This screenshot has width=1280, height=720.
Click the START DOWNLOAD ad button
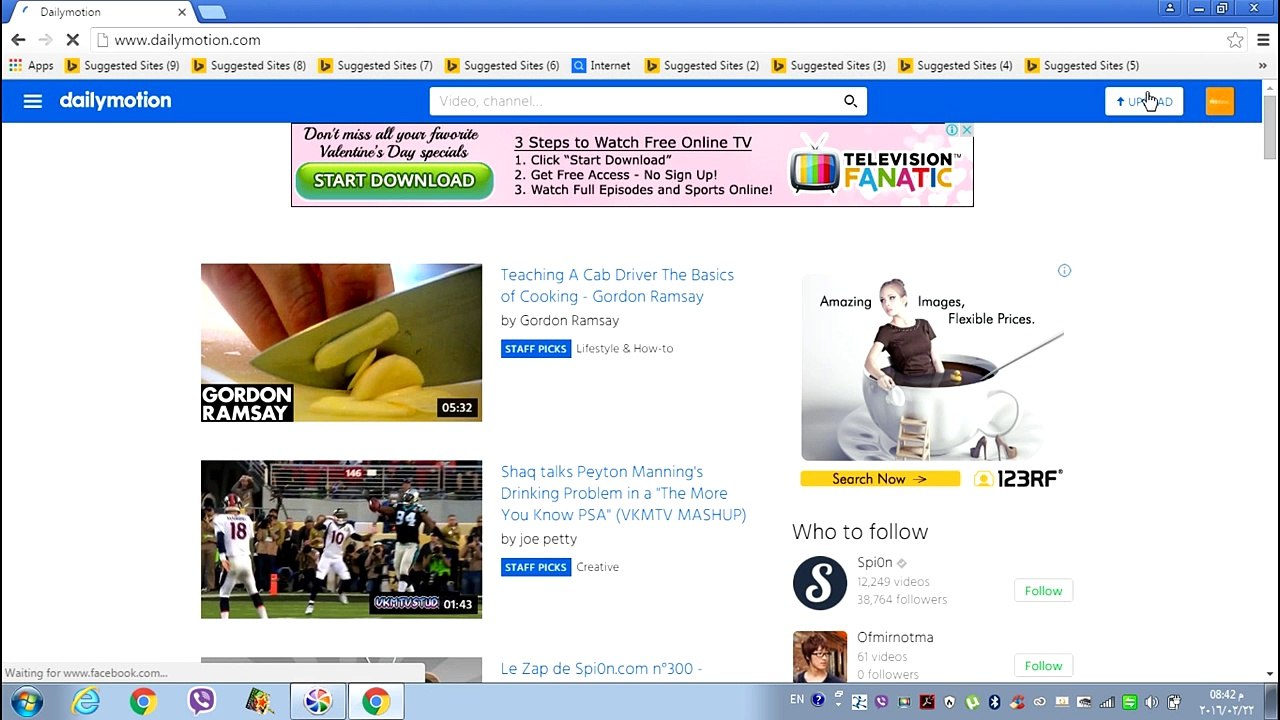pyautogui.click(x=394, y=181)
